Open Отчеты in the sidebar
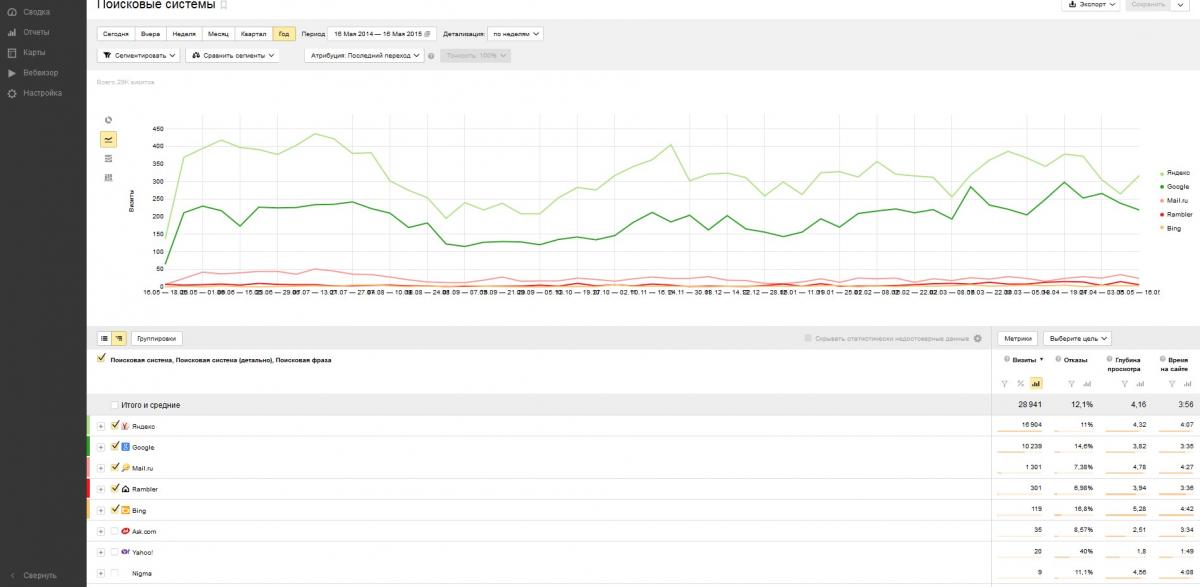The width and height of the screenshot is (1200, 587). coord(30,32)
